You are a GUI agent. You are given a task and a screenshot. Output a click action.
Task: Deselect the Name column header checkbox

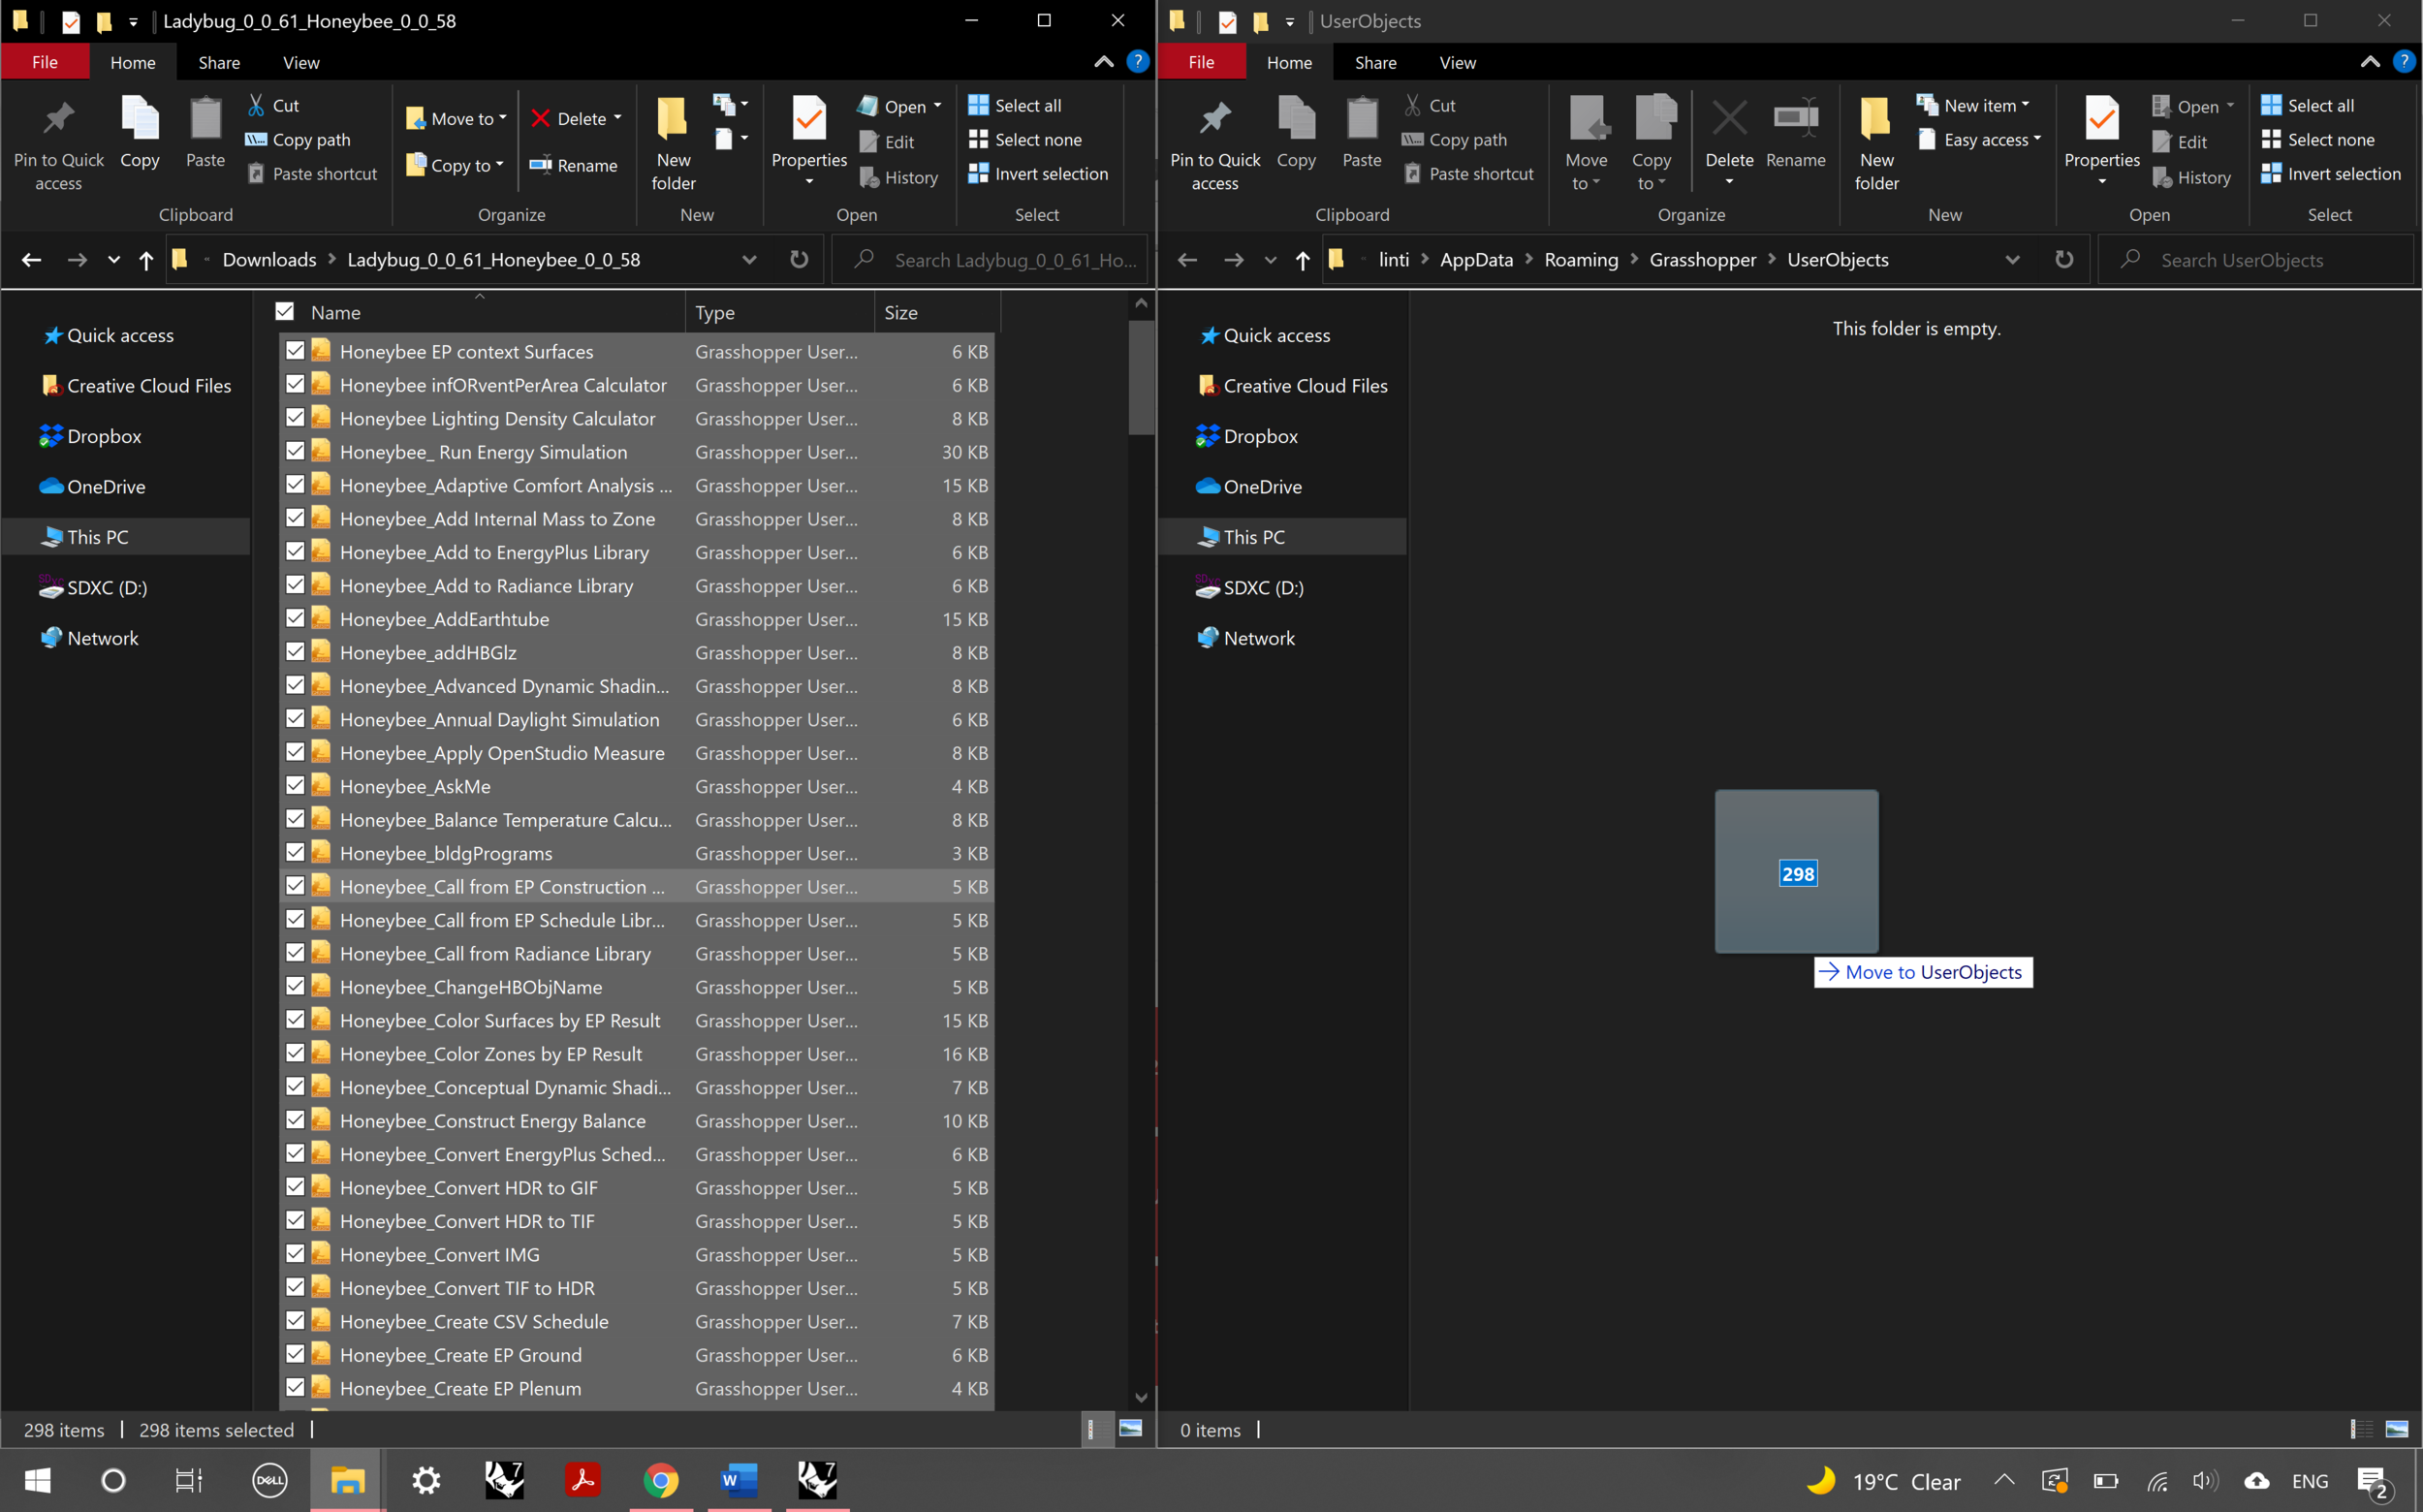click(x=284, y=311)
